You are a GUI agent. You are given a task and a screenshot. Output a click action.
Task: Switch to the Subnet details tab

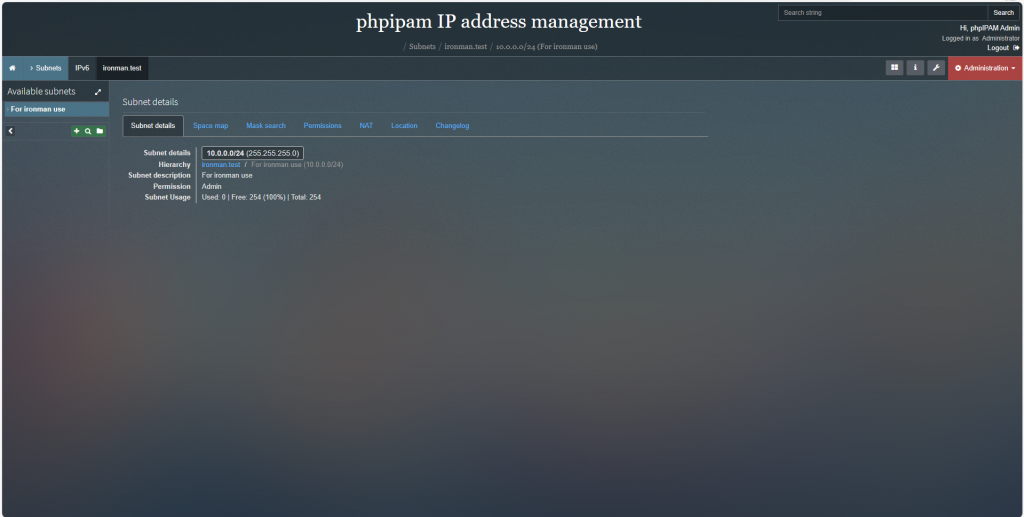click(x=153, y=125)
